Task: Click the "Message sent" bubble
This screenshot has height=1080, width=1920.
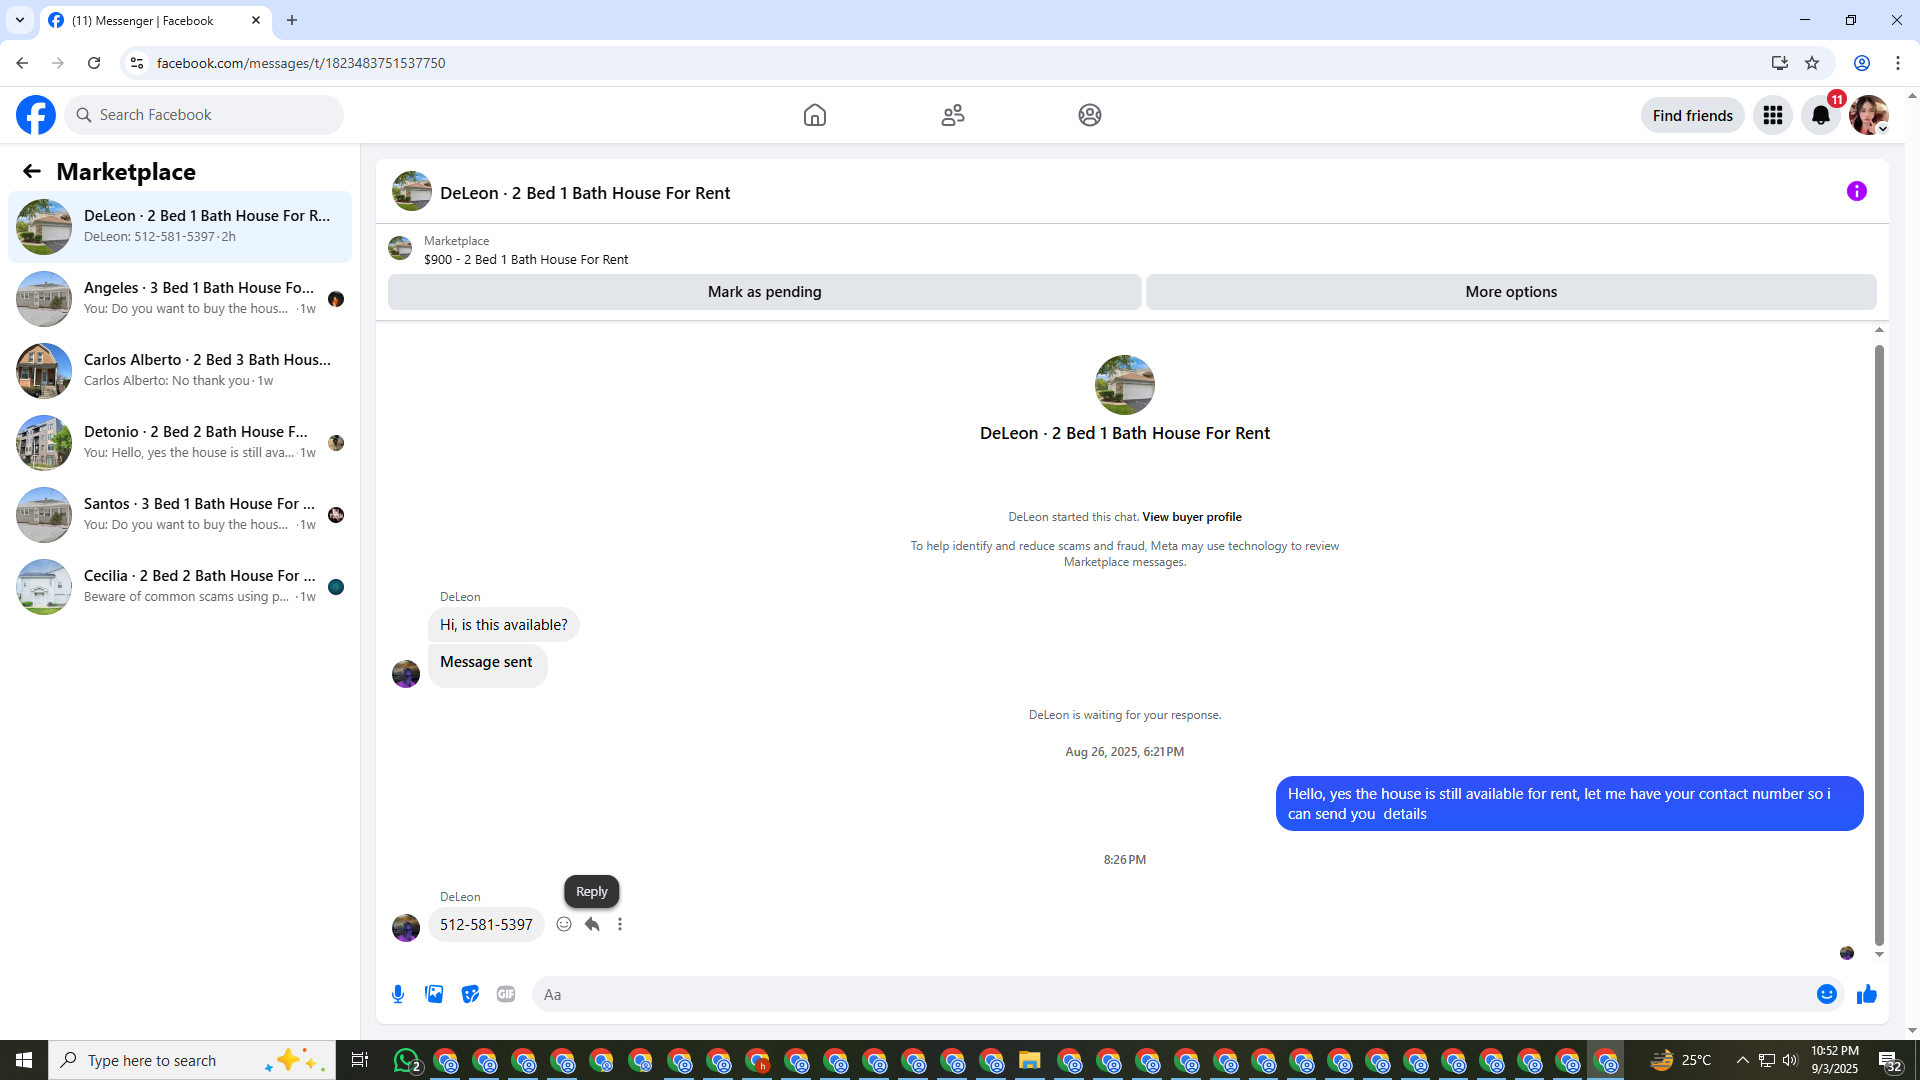Action: click(x=488, y=665)
